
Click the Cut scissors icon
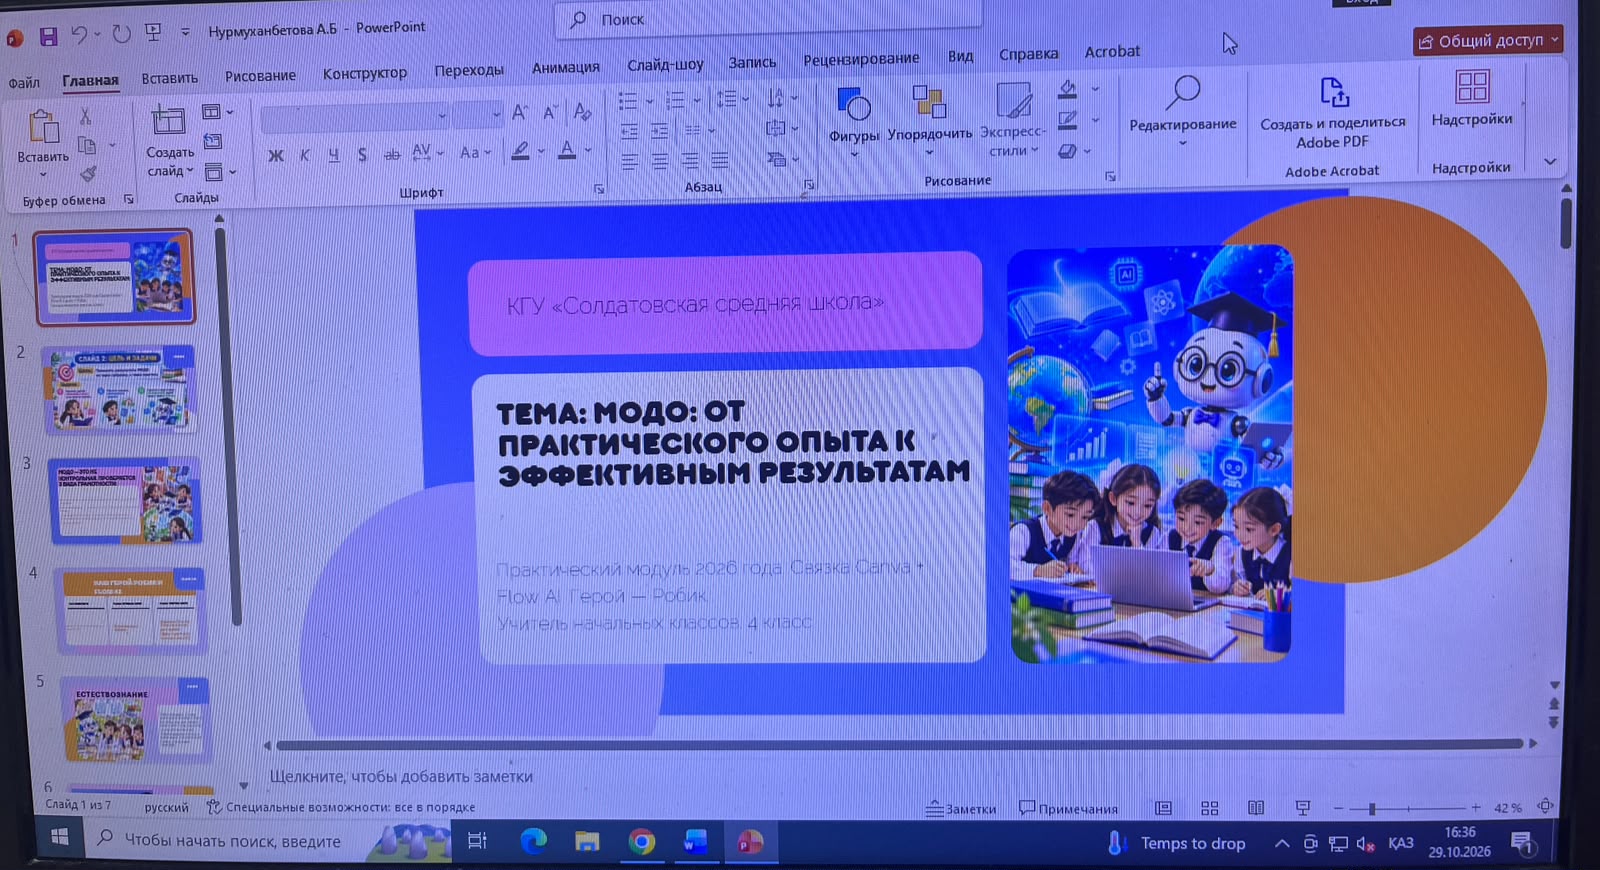point(85,117)
